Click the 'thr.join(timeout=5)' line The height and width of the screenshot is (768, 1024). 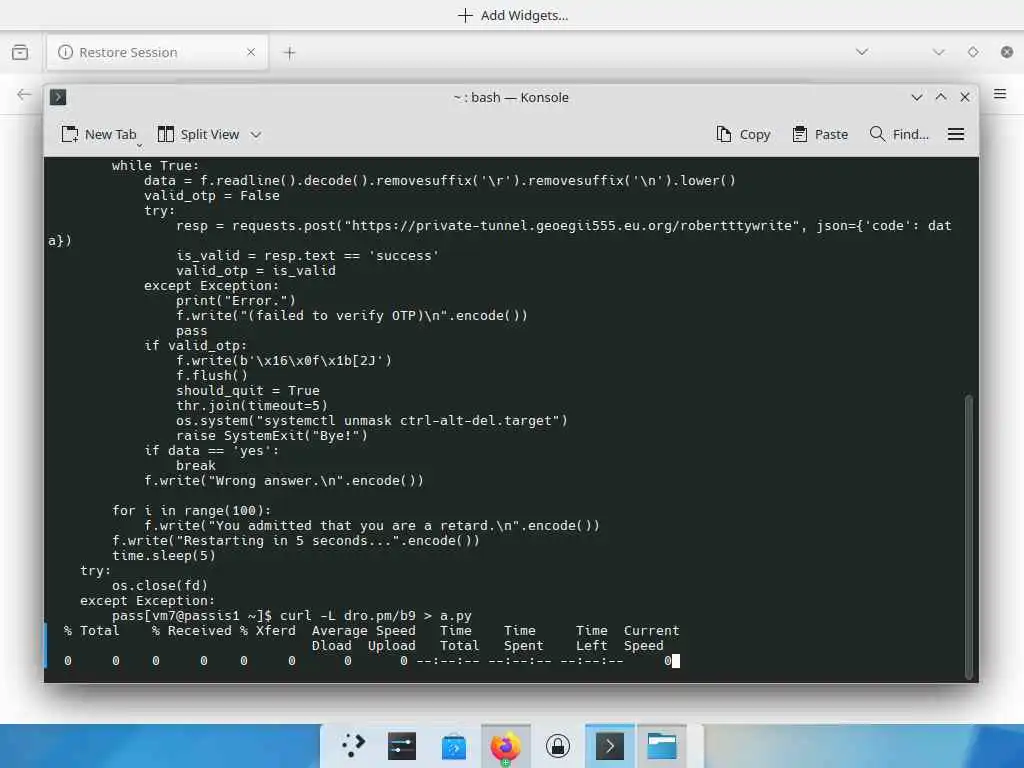click(x=251, y=406)
